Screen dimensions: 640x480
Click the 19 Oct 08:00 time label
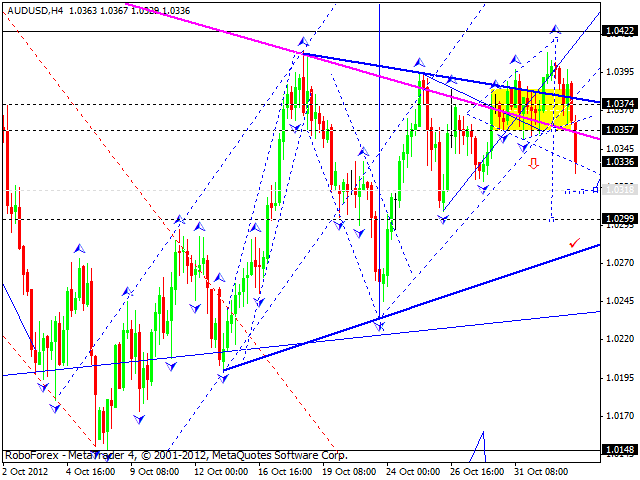349,471
